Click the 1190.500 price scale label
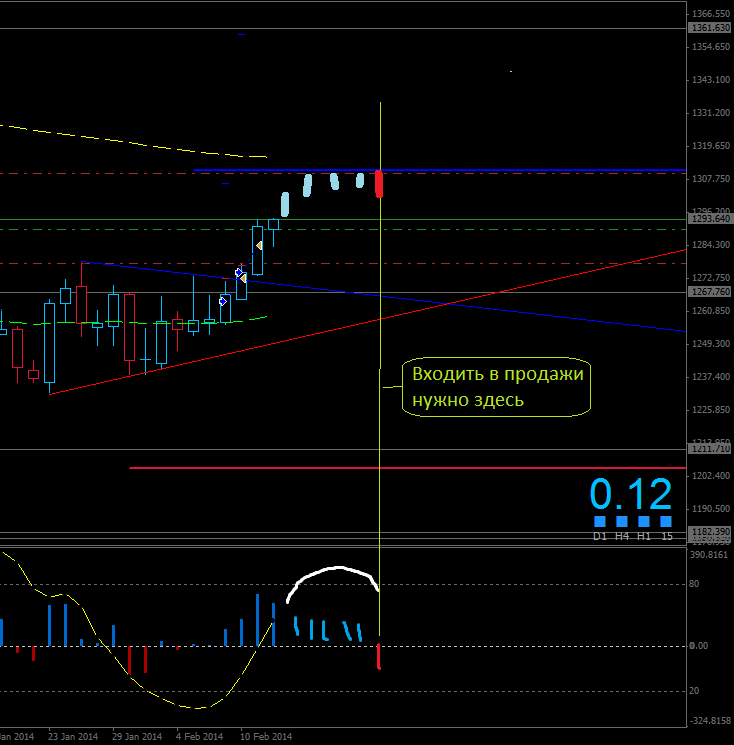The width and height of the screenshot is (734, 745). click(x=711, y=509)
